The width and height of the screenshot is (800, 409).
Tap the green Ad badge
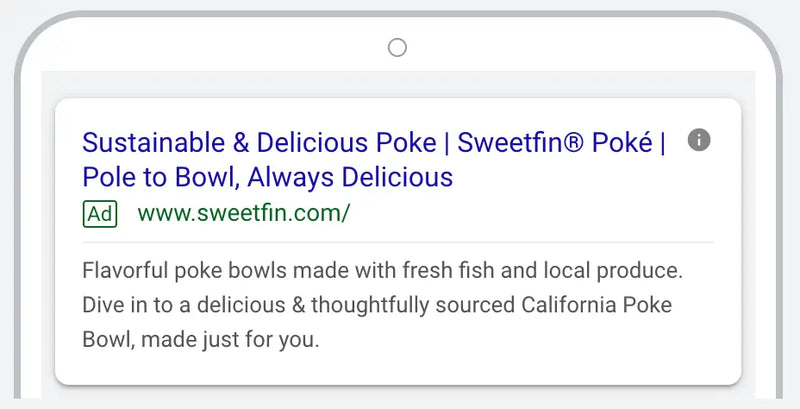point(100,213)
